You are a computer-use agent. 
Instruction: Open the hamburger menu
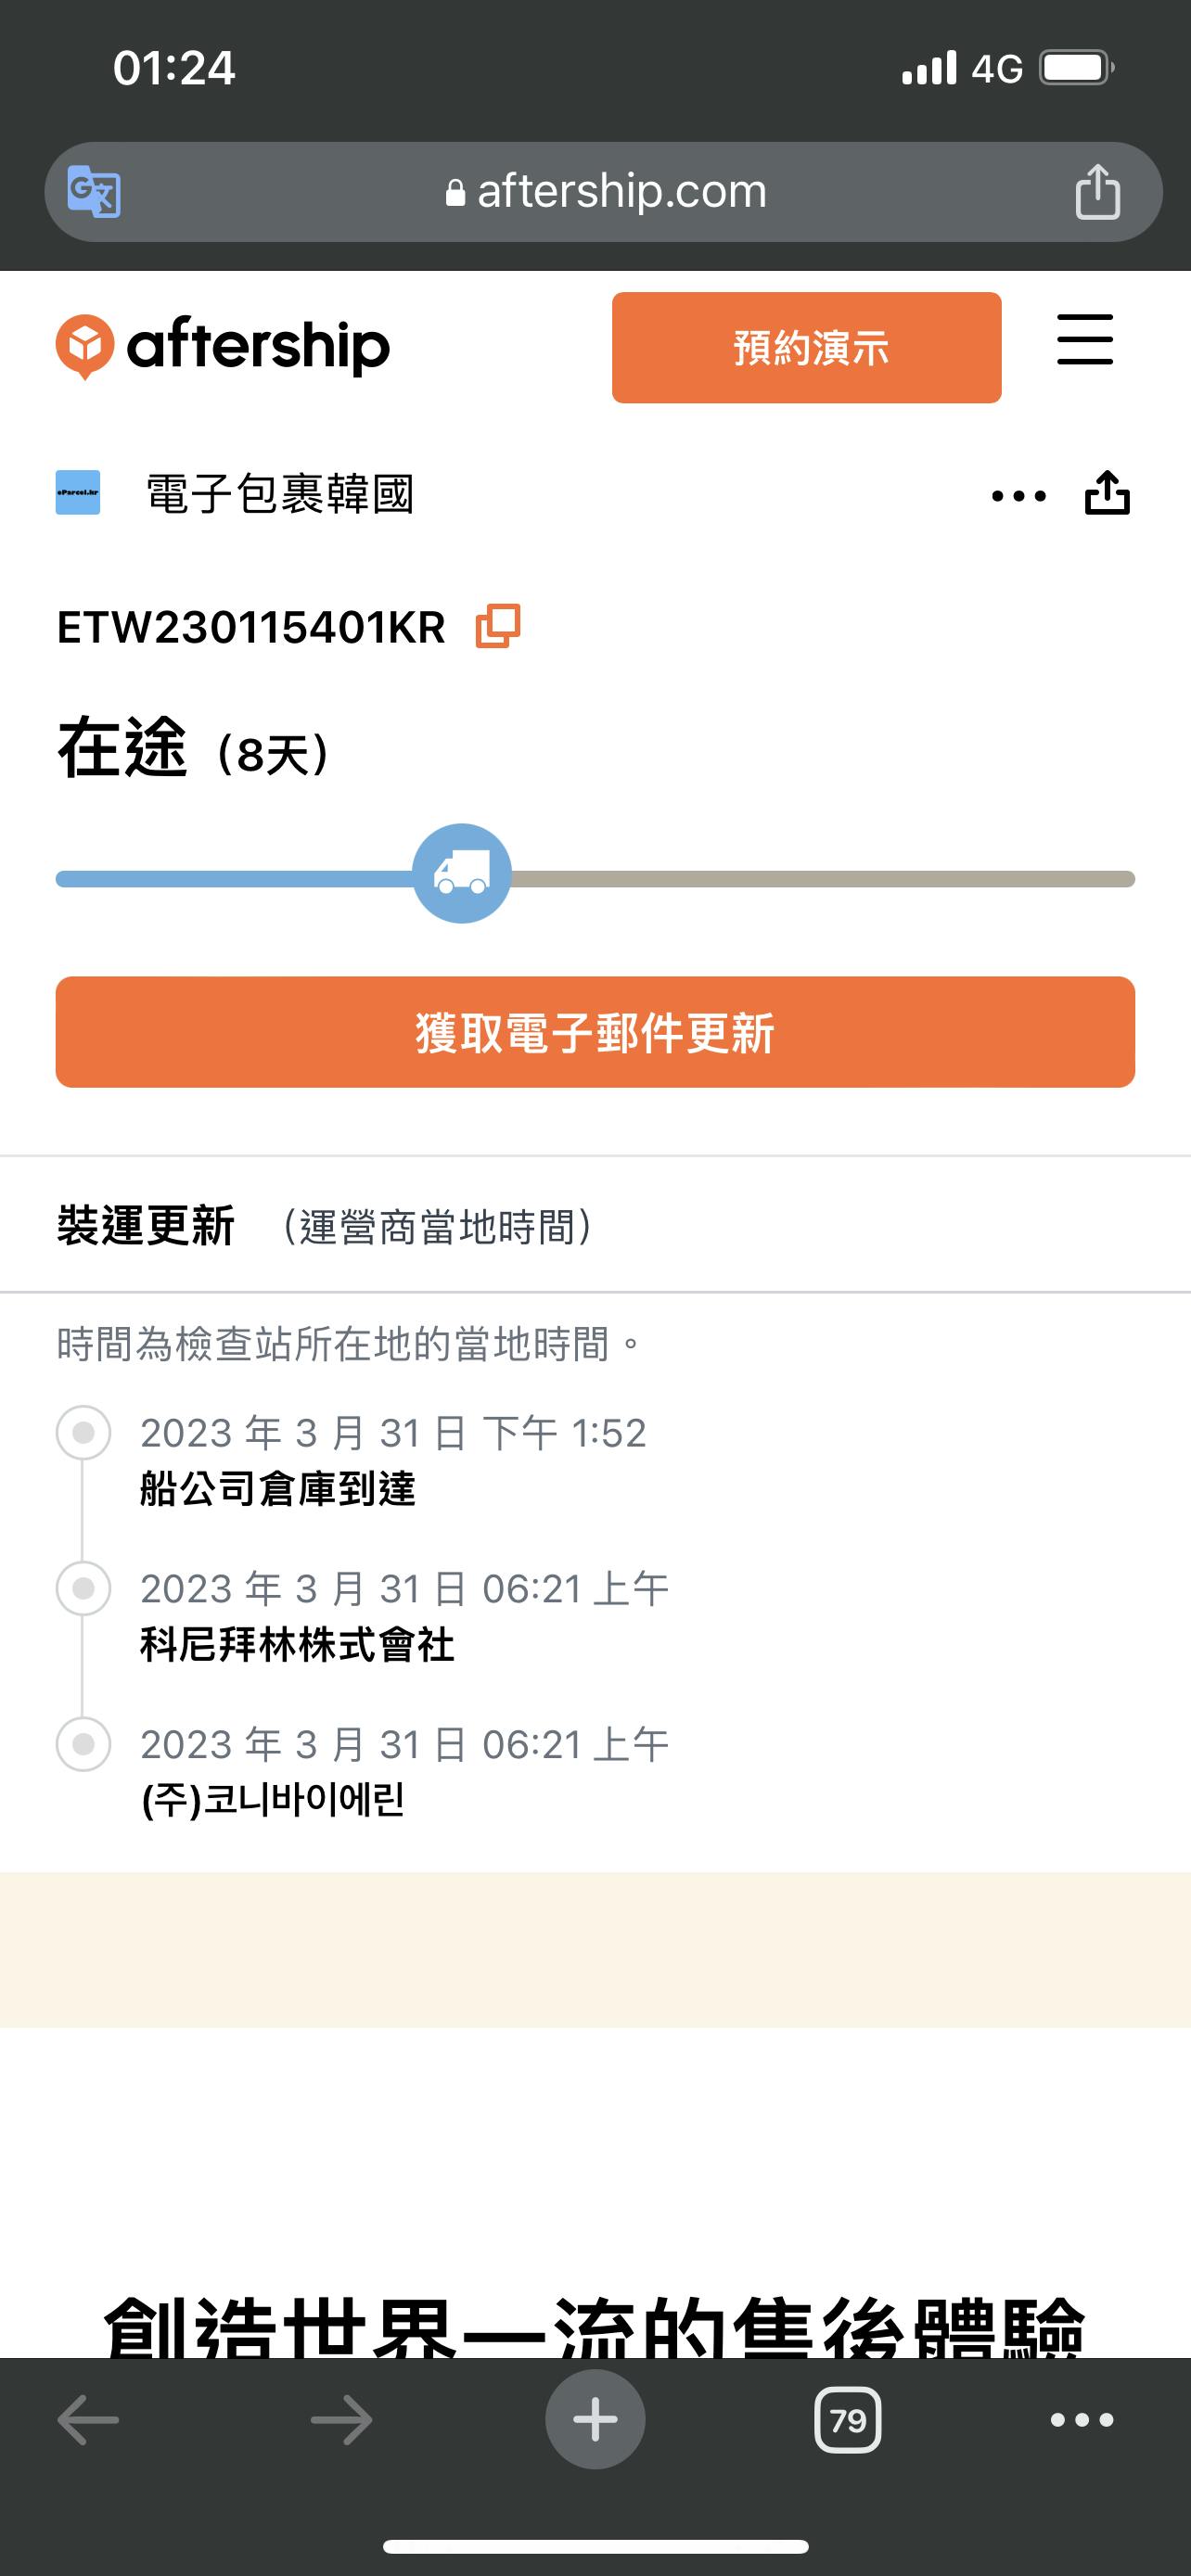coord(1085,339)
